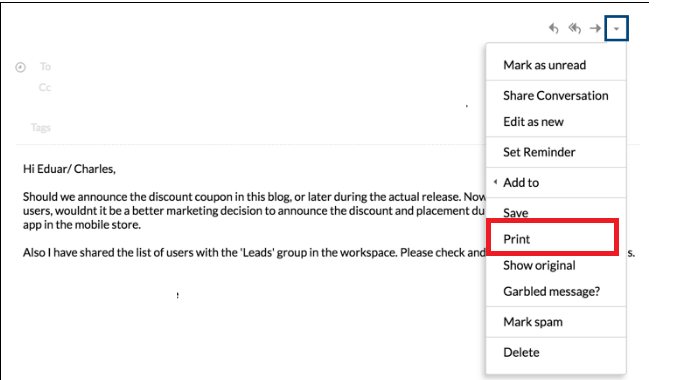This screenshot has height=380, width=700.
Task: Click the Forward arrow icon
Action: (595, 29)
